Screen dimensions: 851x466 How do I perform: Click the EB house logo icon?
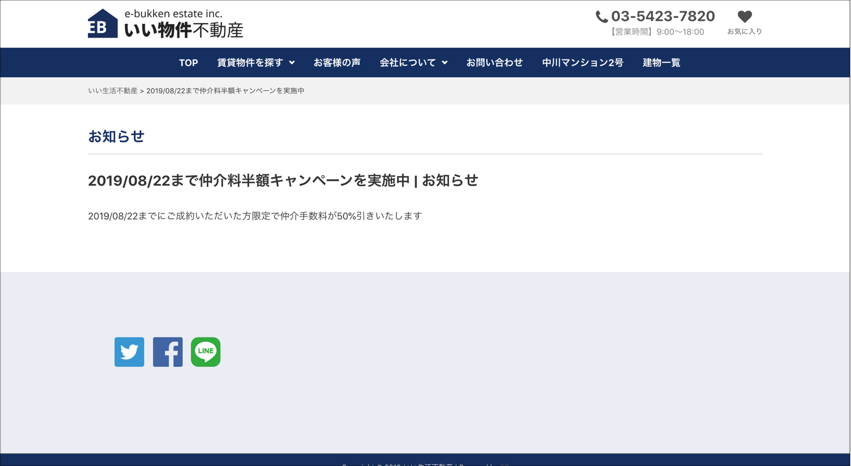pyautogui.click(x=102, y=24)
